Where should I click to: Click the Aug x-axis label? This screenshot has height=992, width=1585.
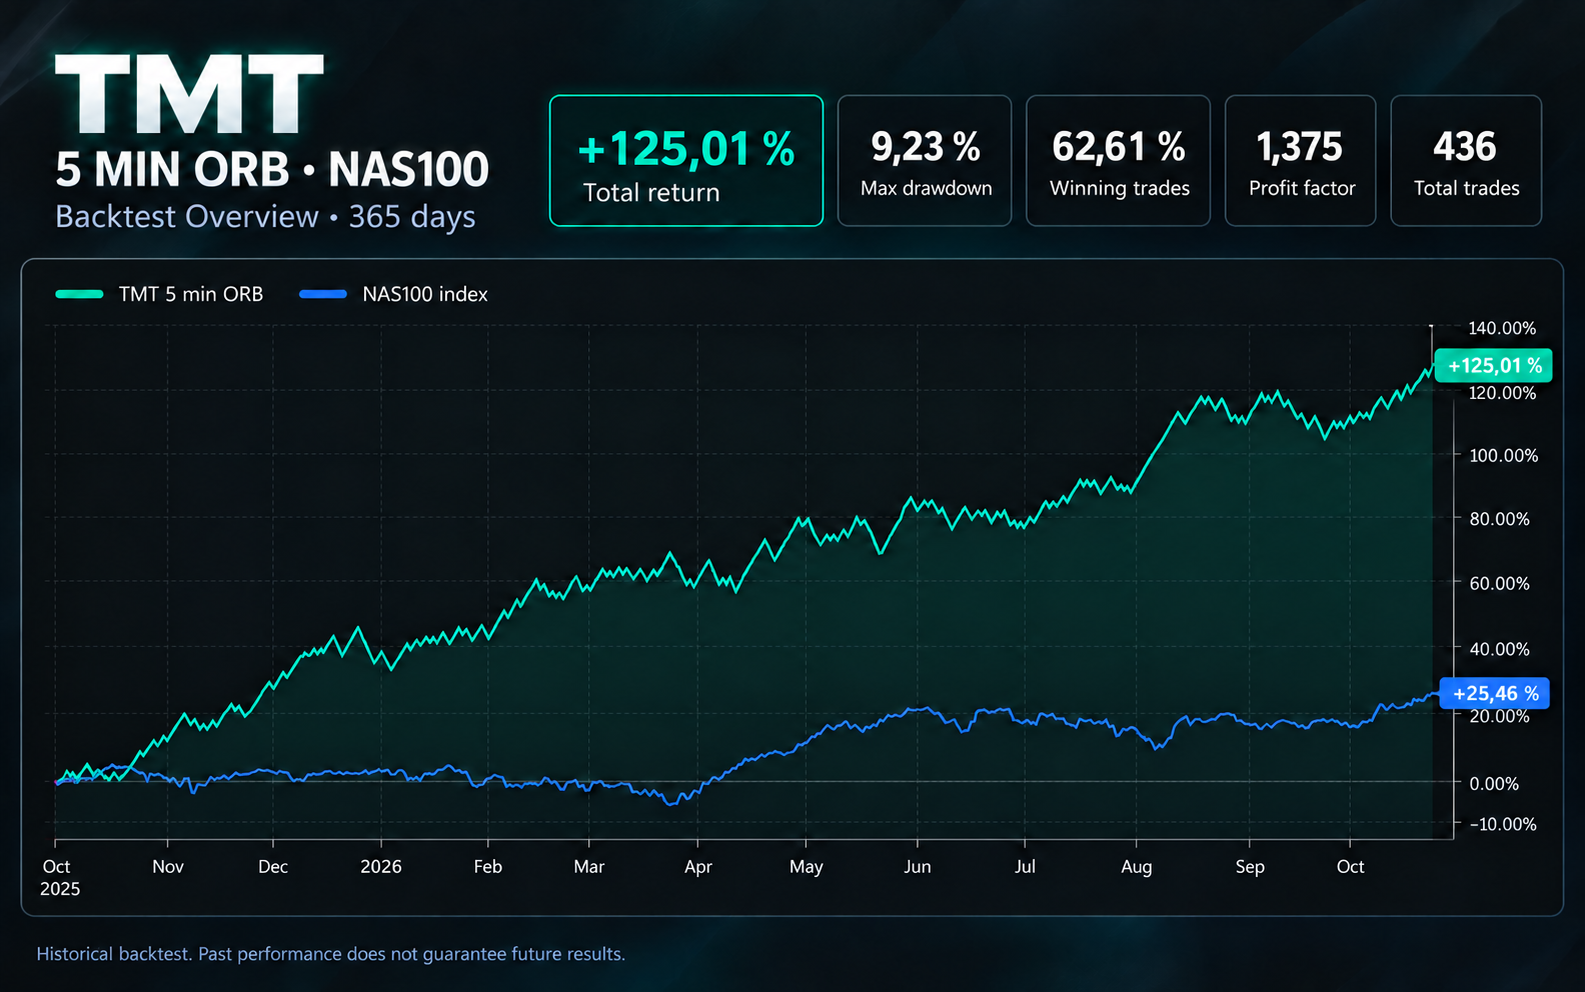pos(1136,867)
